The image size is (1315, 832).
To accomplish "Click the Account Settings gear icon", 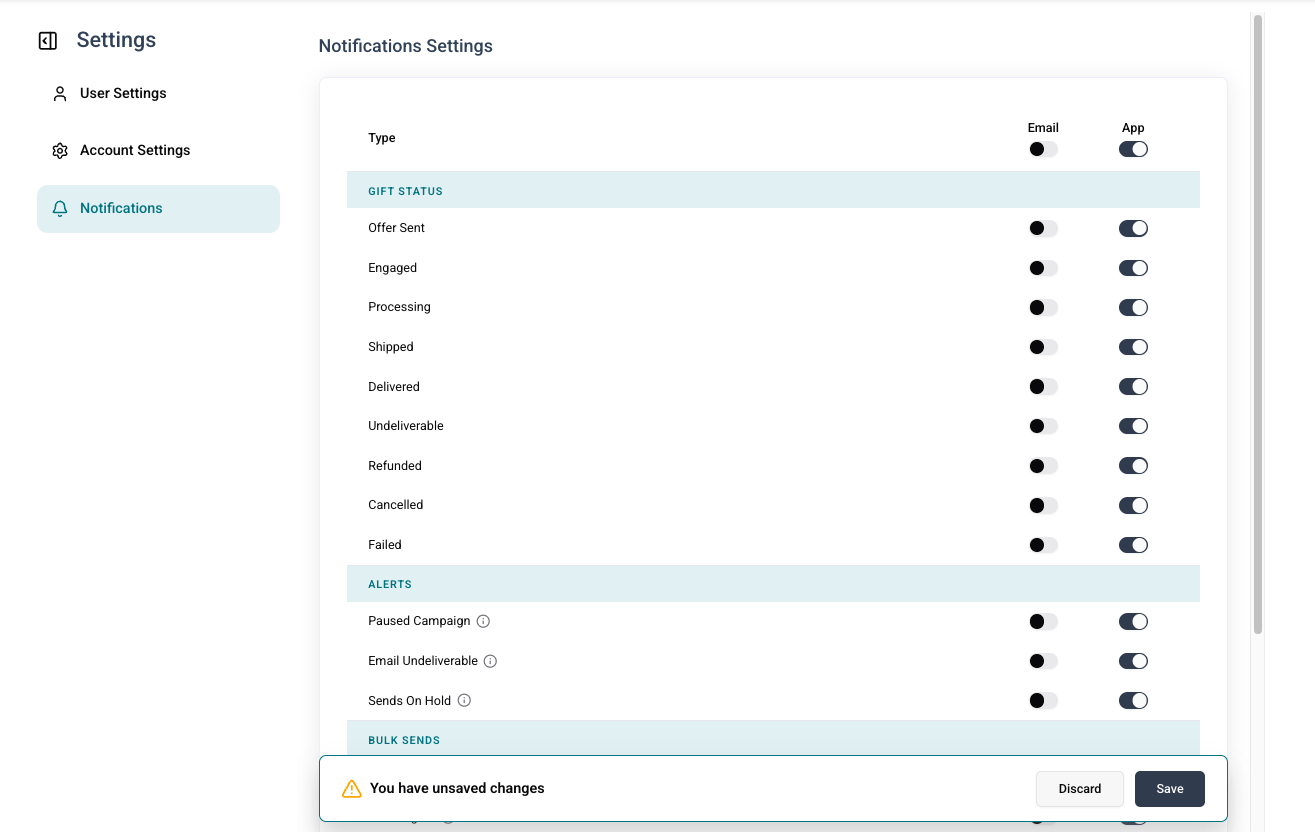I will (x=60, y=151).
